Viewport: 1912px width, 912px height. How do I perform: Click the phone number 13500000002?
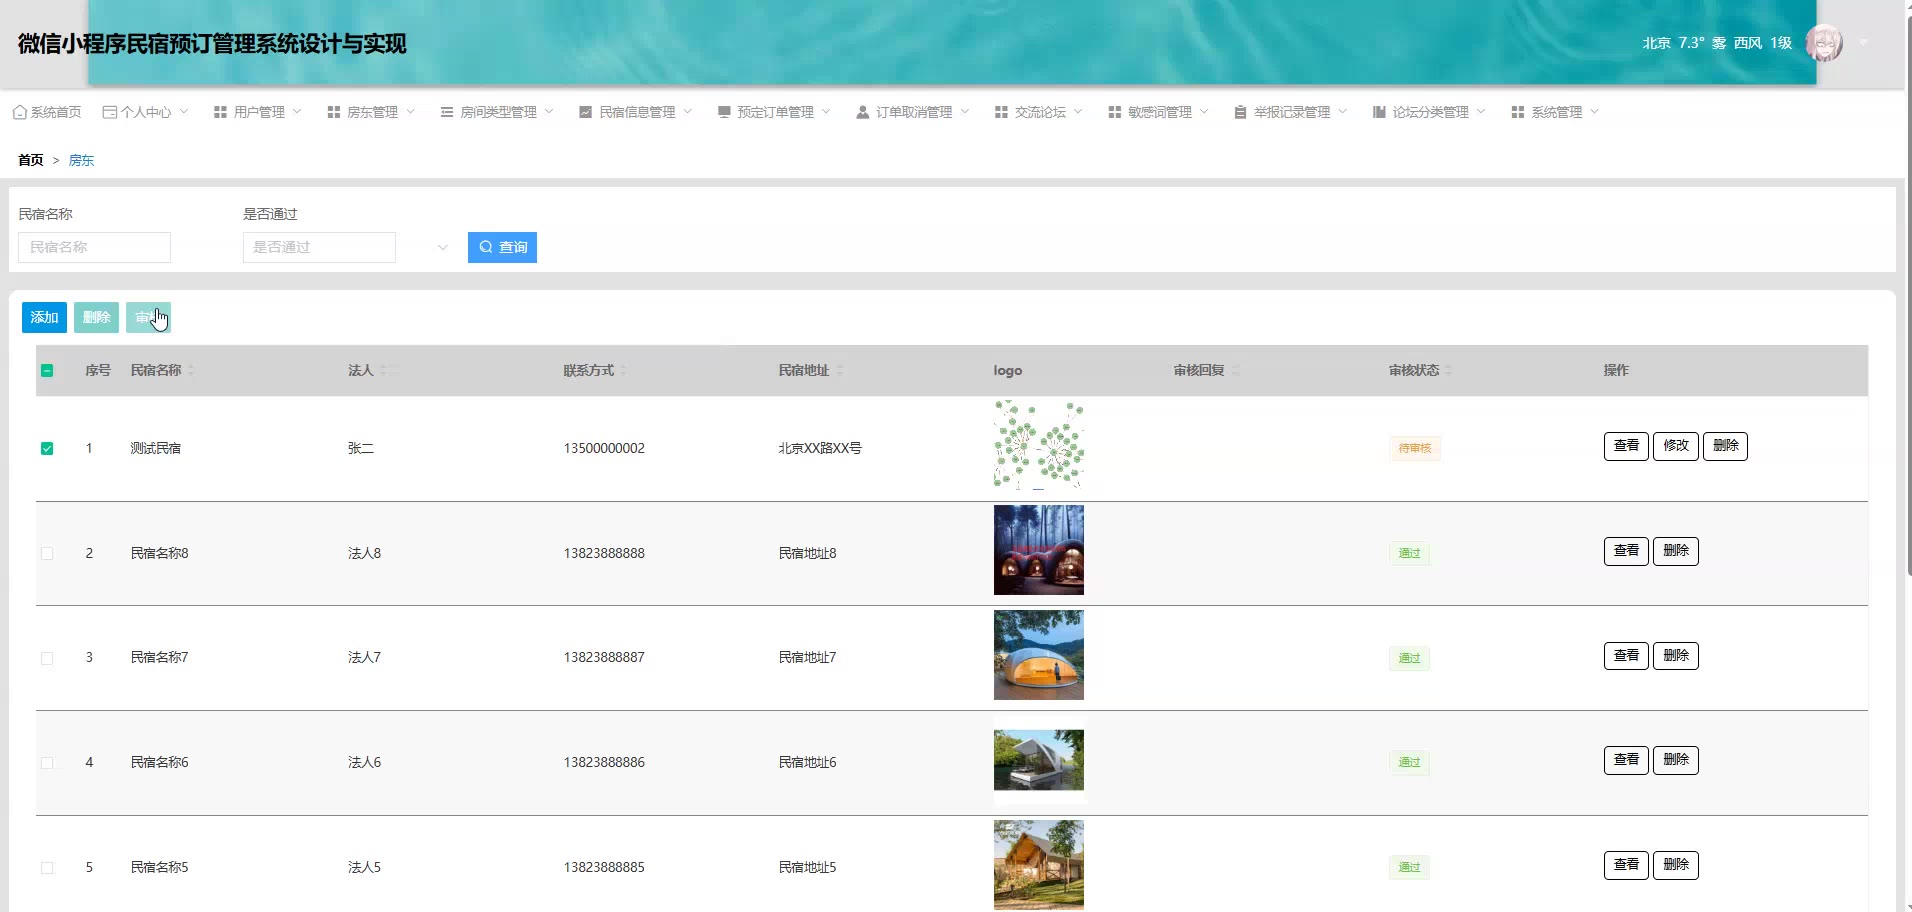(604, 448)
